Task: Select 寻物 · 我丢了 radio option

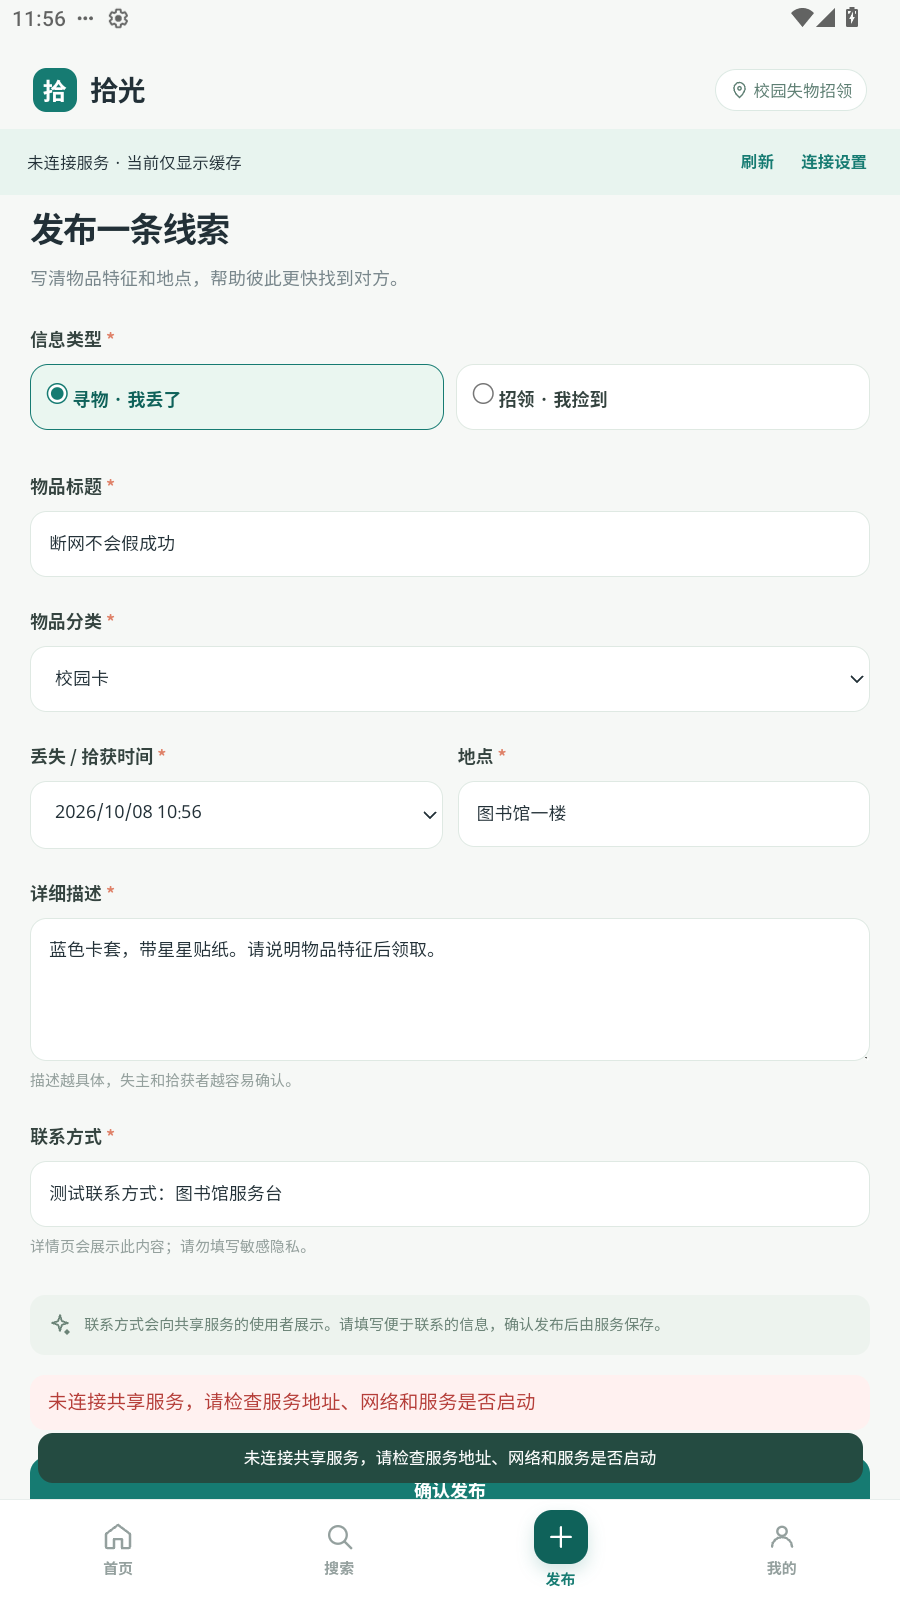Action: 237,397
